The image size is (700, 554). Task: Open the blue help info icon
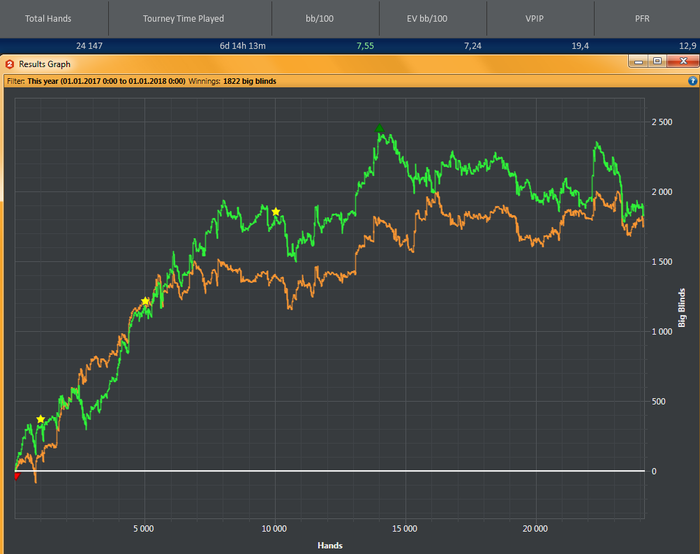click(692, 81)
